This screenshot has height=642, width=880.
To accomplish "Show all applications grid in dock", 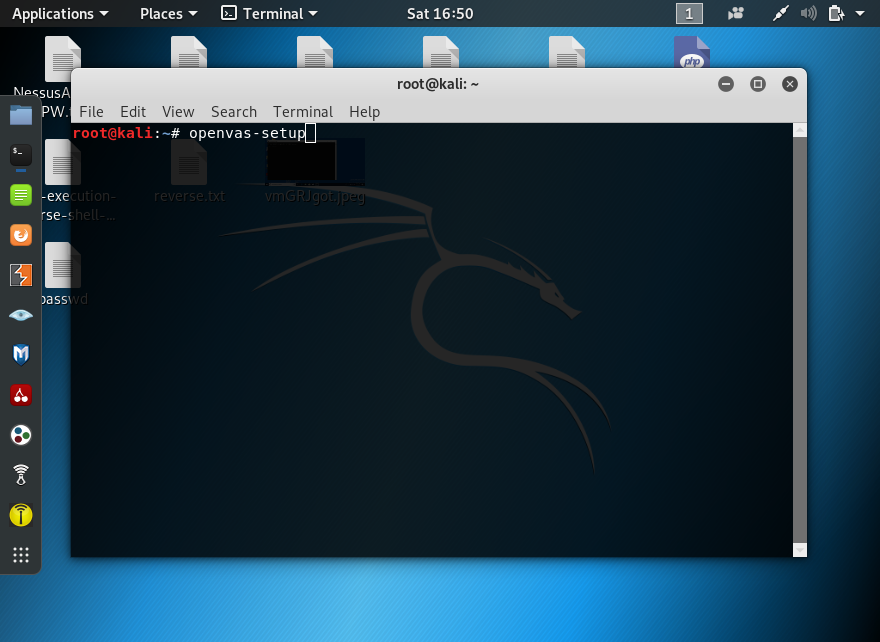I will (x=21, y=555).
